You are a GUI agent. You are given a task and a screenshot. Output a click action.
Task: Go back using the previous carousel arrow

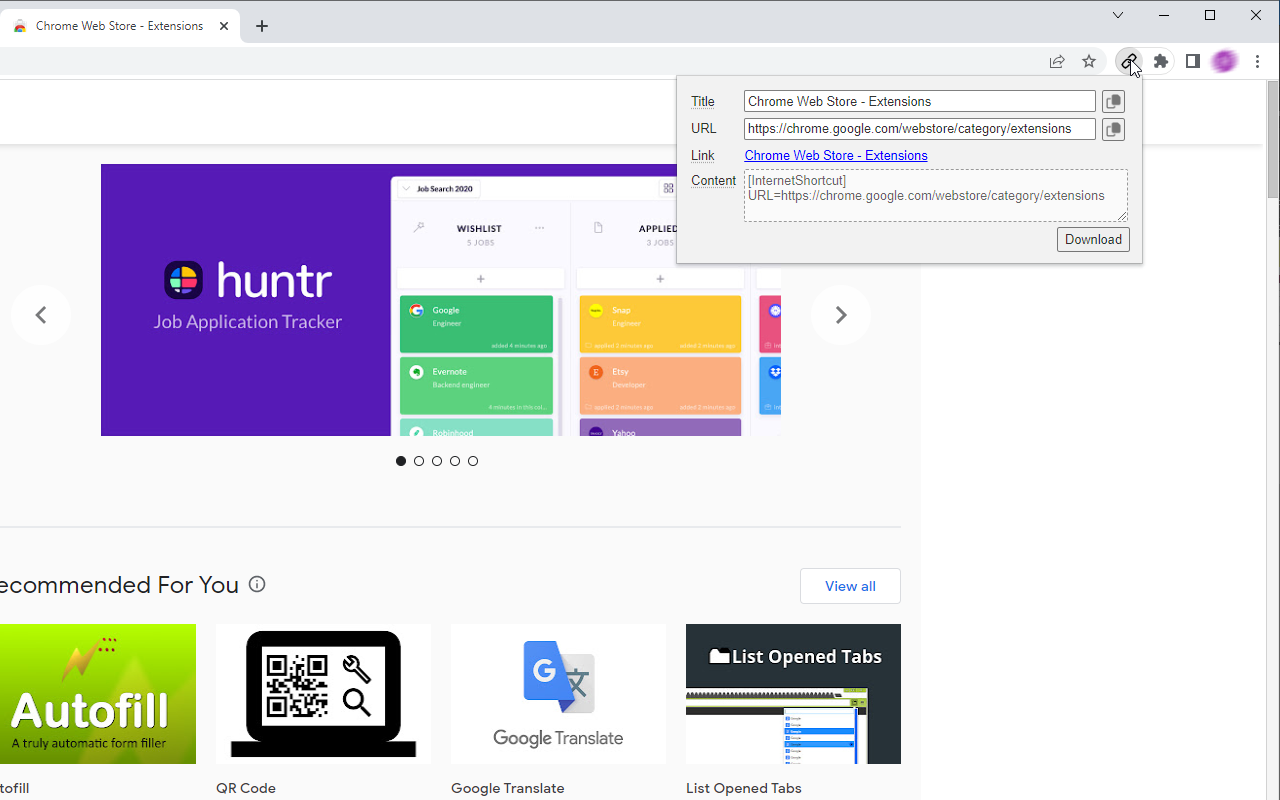[40, 315]
